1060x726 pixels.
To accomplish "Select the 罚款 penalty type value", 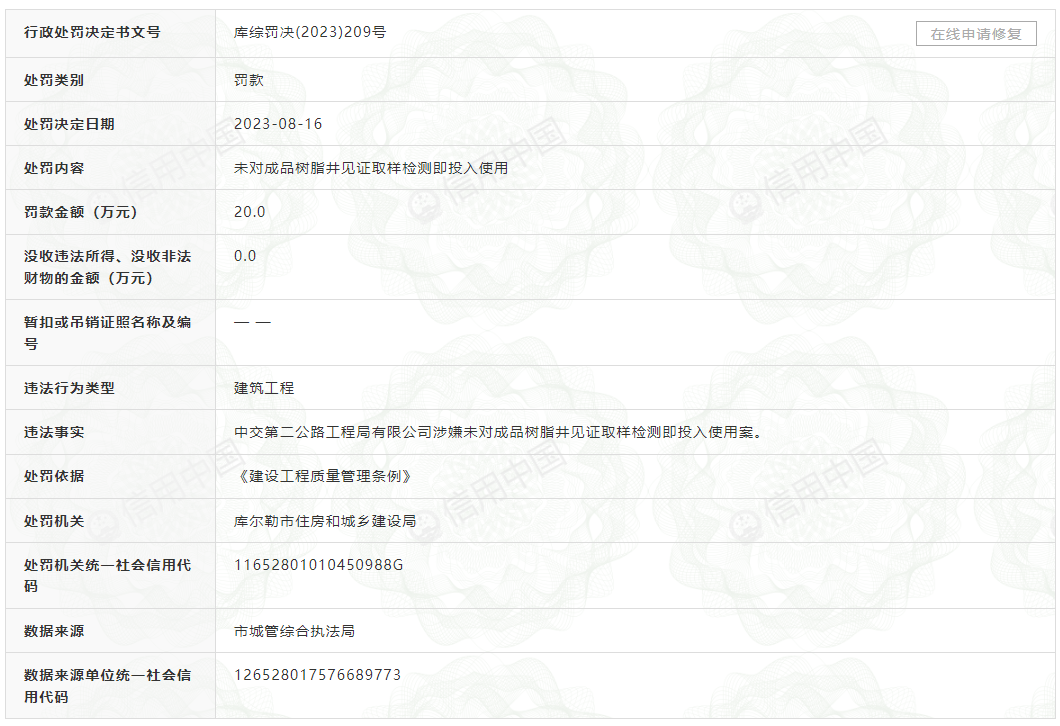I will (249, 80).
